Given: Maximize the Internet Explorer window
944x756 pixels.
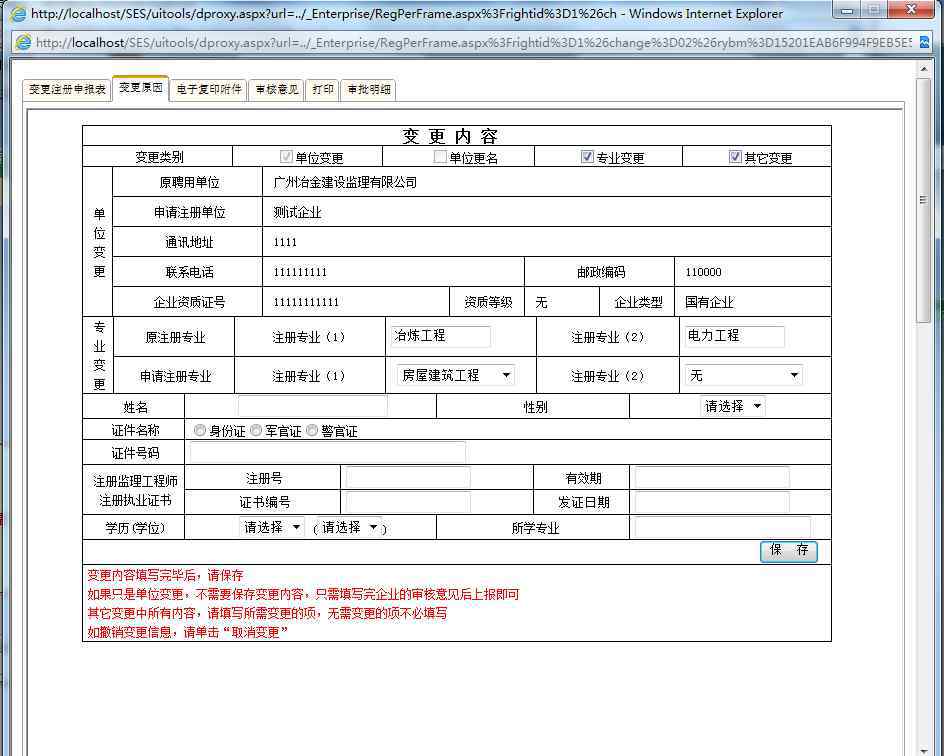Looking at the screenshot, I should click(874, 10).
